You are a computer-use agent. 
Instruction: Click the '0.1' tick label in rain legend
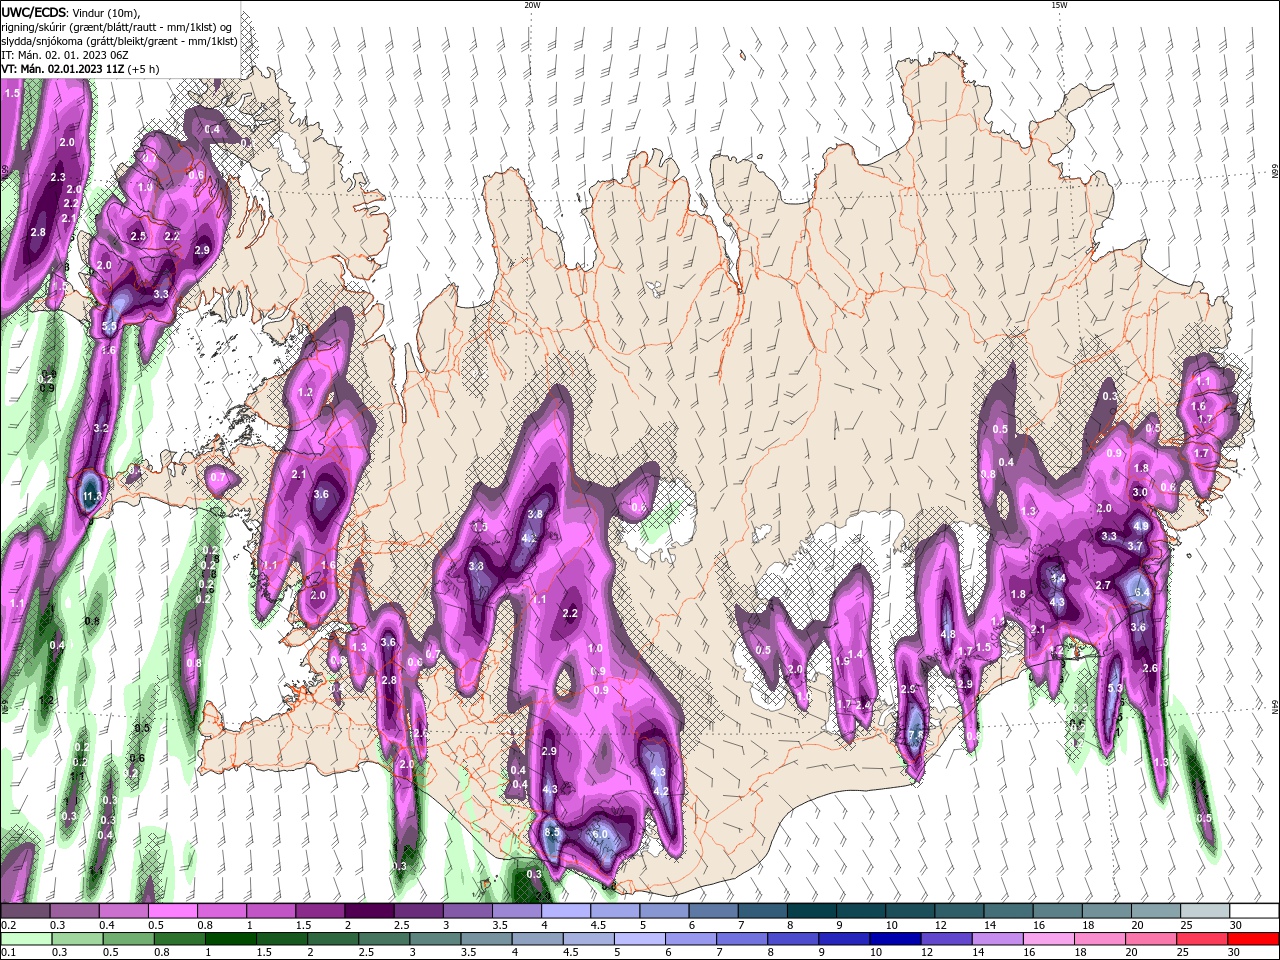click(x=8, y=953)
